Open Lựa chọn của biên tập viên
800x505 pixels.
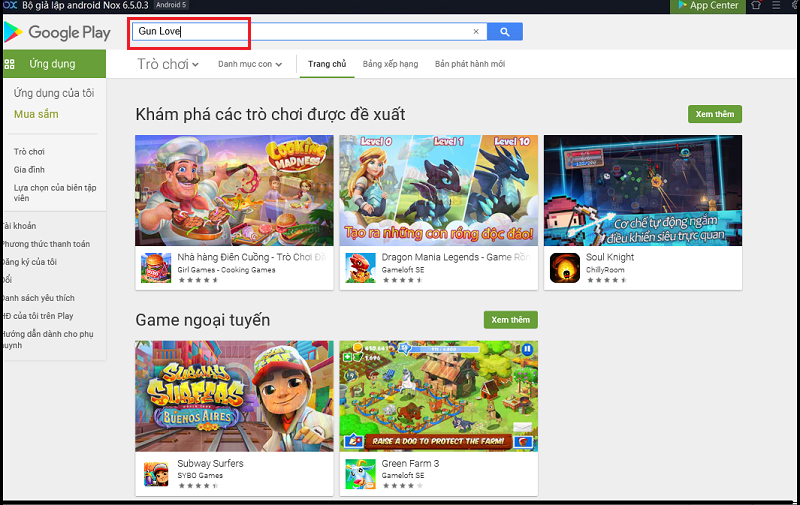pyautogui.click(x=55, y=193)
